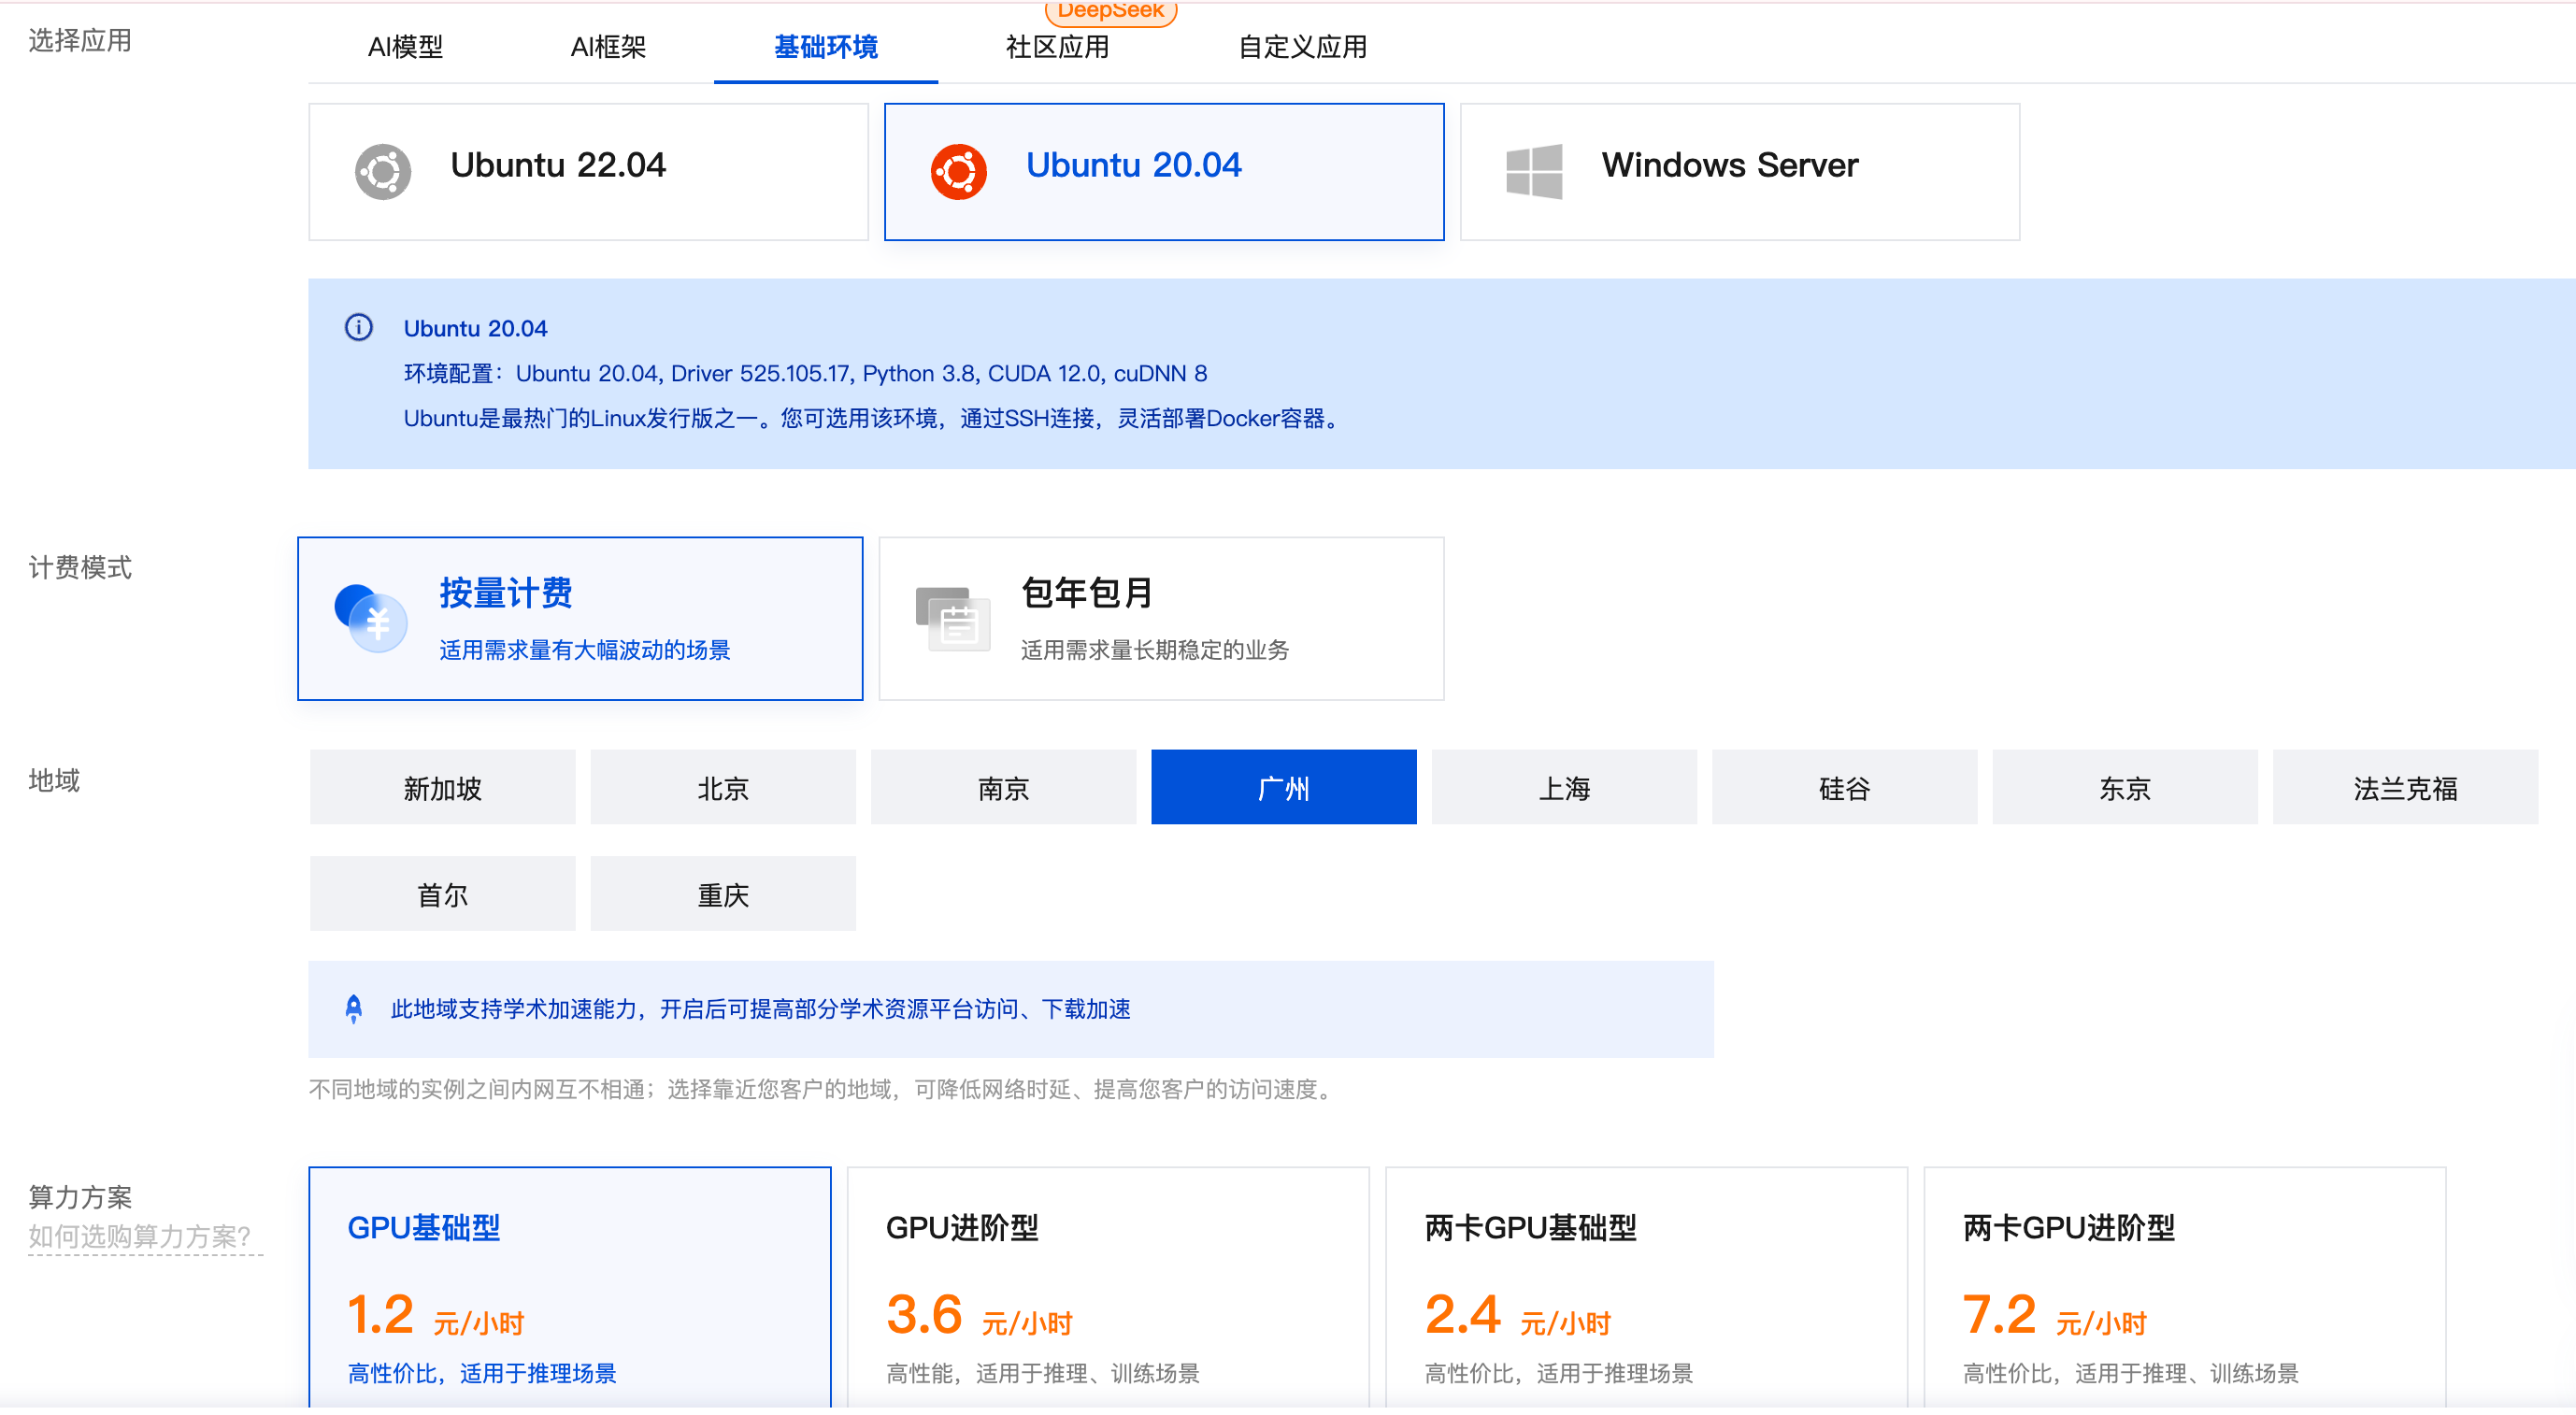The width and height of the screenshot is (2576, 1415).
Task: Select the GPU进阶型 plan at 3.6 元/小时
Action: point(1108,1289)
